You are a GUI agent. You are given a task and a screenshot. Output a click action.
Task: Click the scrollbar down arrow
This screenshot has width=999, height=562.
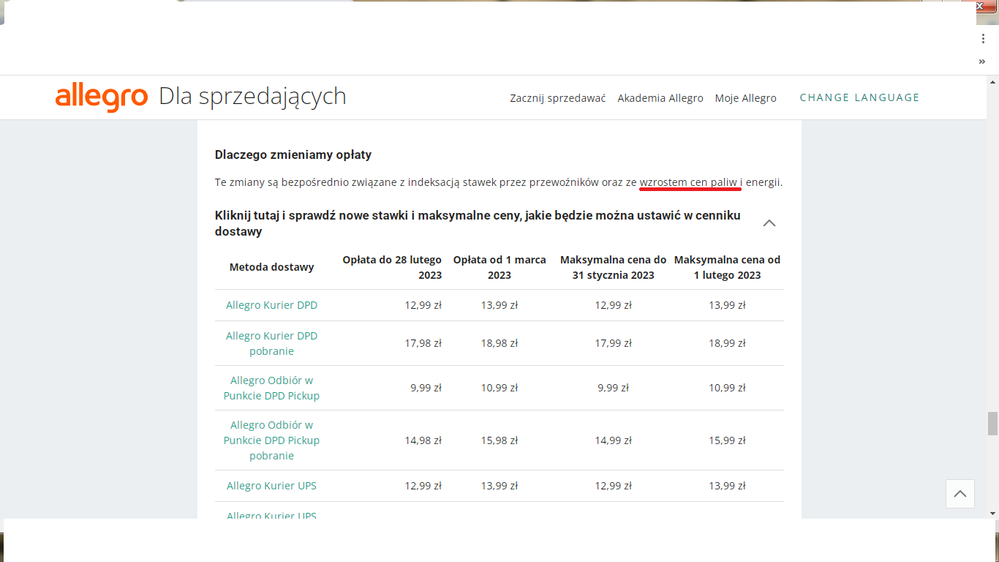(992, 513)
